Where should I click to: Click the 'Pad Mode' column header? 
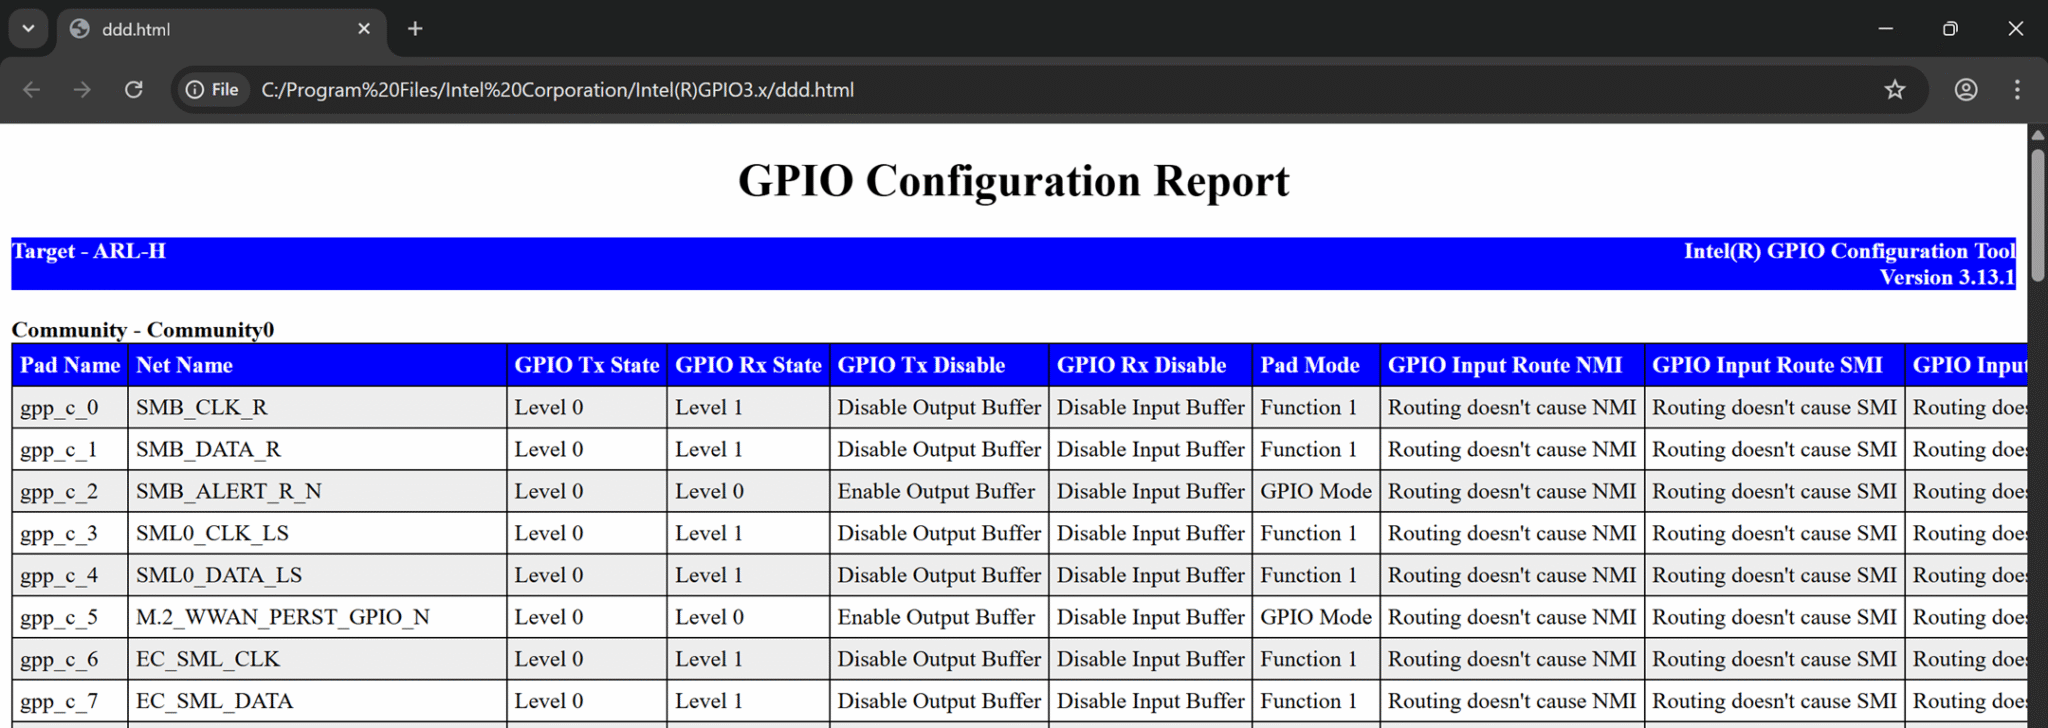tap(1316, 365)
